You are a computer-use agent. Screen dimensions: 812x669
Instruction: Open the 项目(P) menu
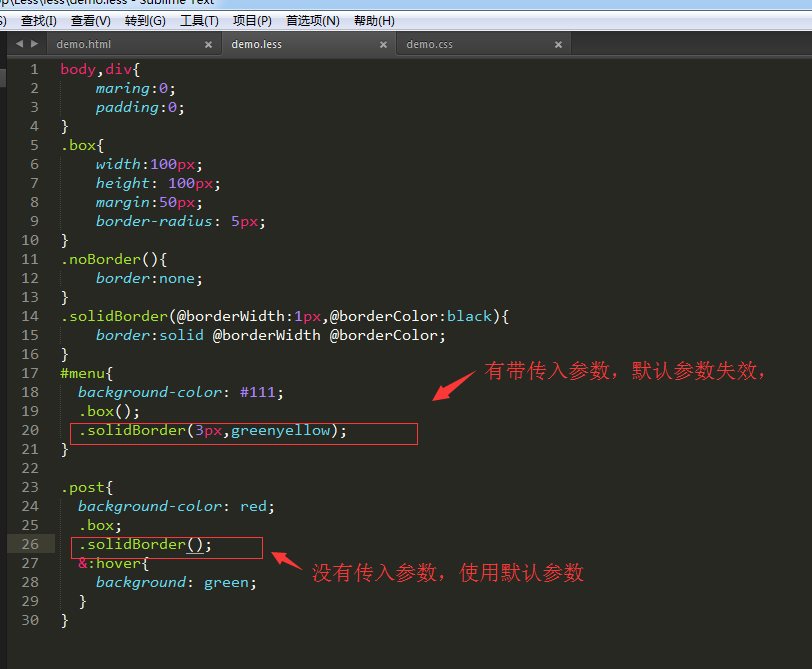pos(252,21)
